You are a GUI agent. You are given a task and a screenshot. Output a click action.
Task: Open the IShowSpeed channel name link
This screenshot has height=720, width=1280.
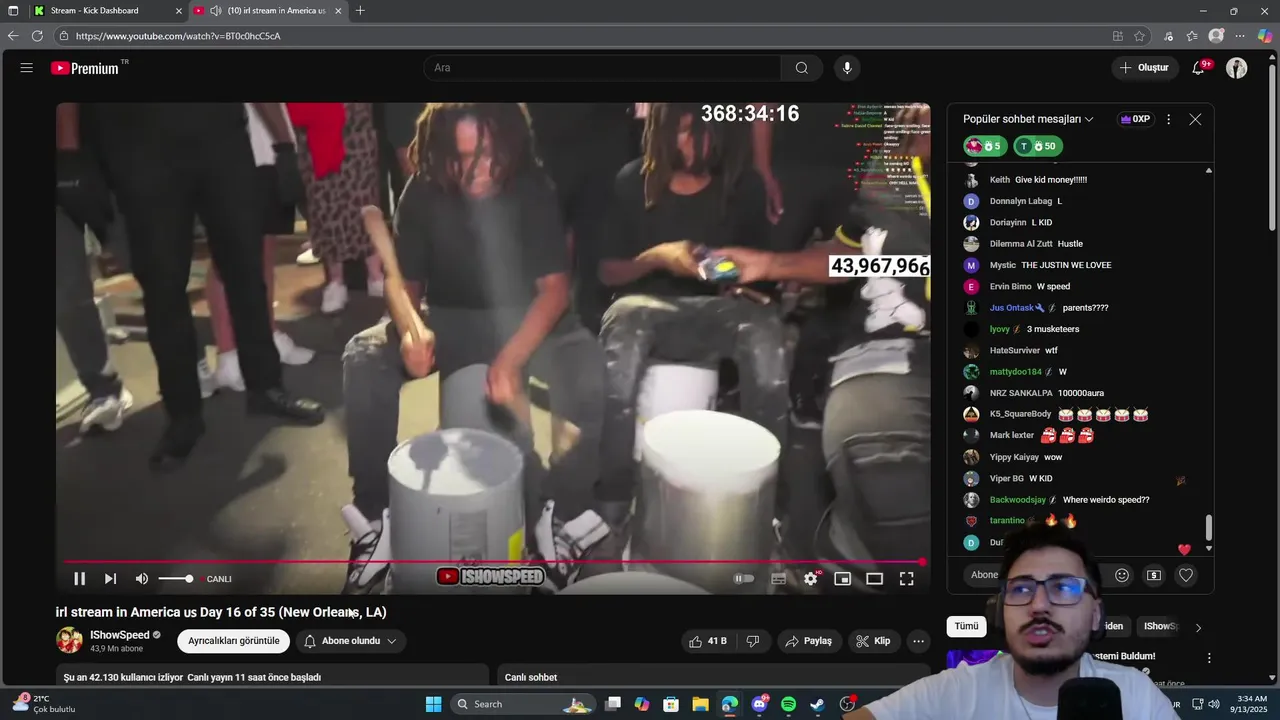[119, 635]
